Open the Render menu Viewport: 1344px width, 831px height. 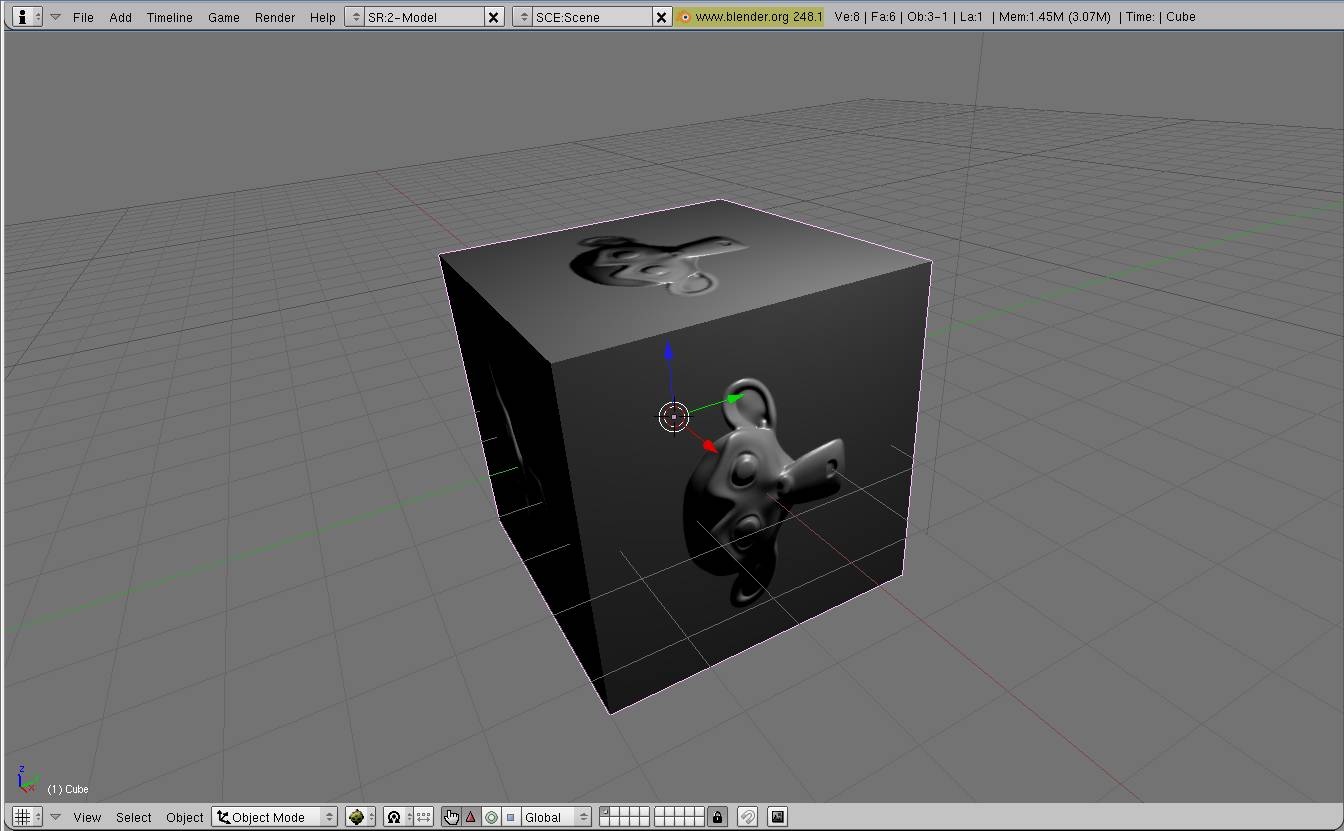275,17
